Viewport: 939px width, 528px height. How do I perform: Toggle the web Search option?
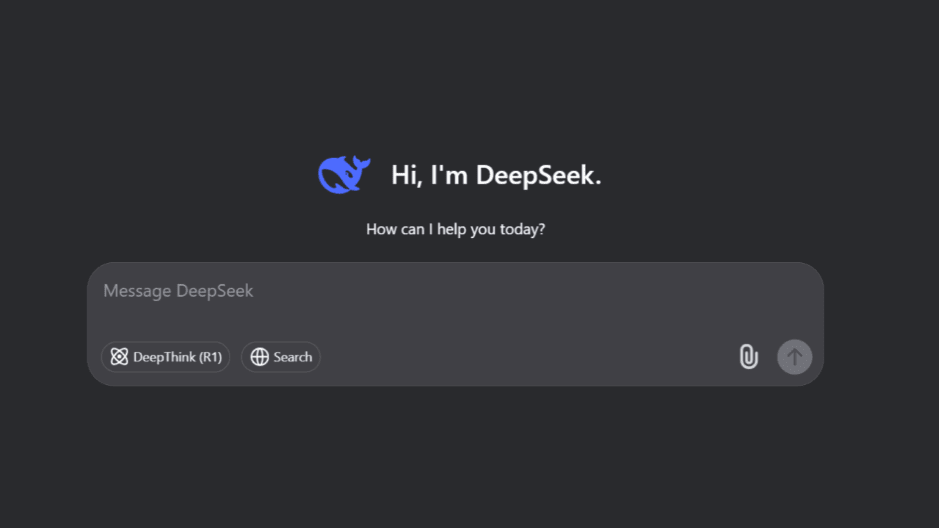click(x=280, y=357)
